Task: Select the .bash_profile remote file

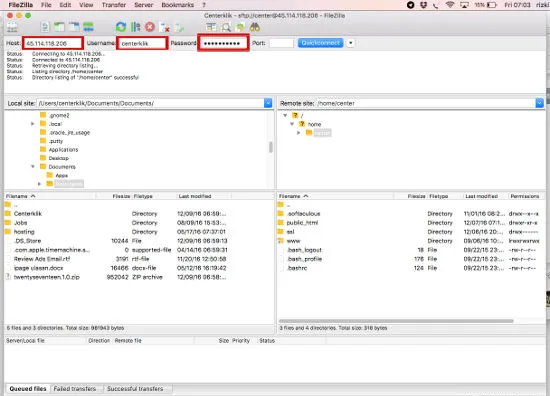Action: pos(304,259)
